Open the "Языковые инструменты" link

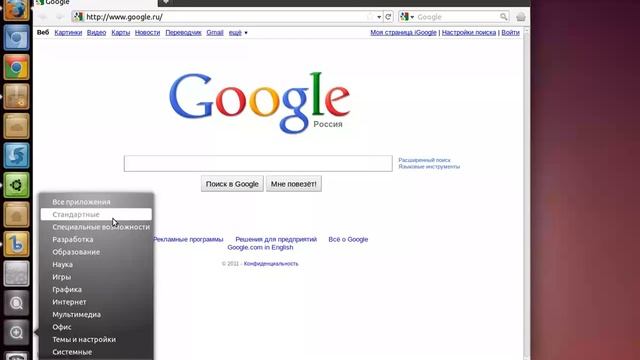[429, 167]
